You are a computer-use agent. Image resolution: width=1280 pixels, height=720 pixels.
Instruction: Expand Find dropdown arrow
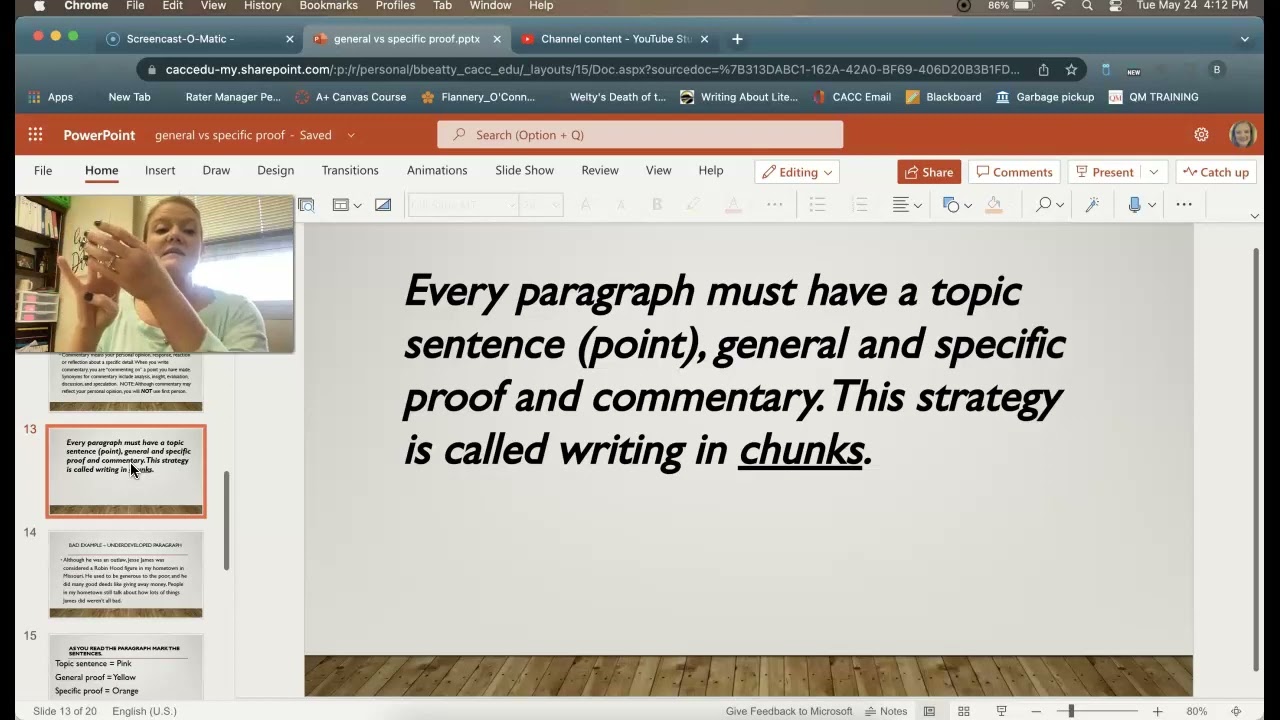coord(1060,205)
